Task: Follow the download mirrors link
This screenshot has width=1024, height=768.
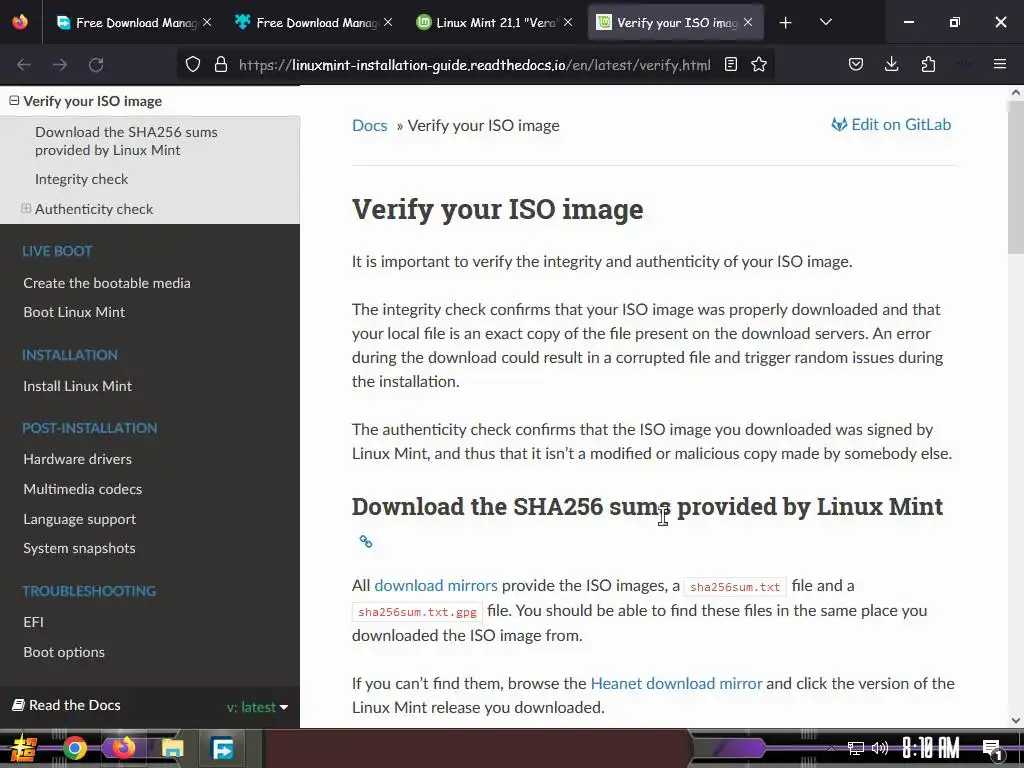Action: (x=436, y=586)
